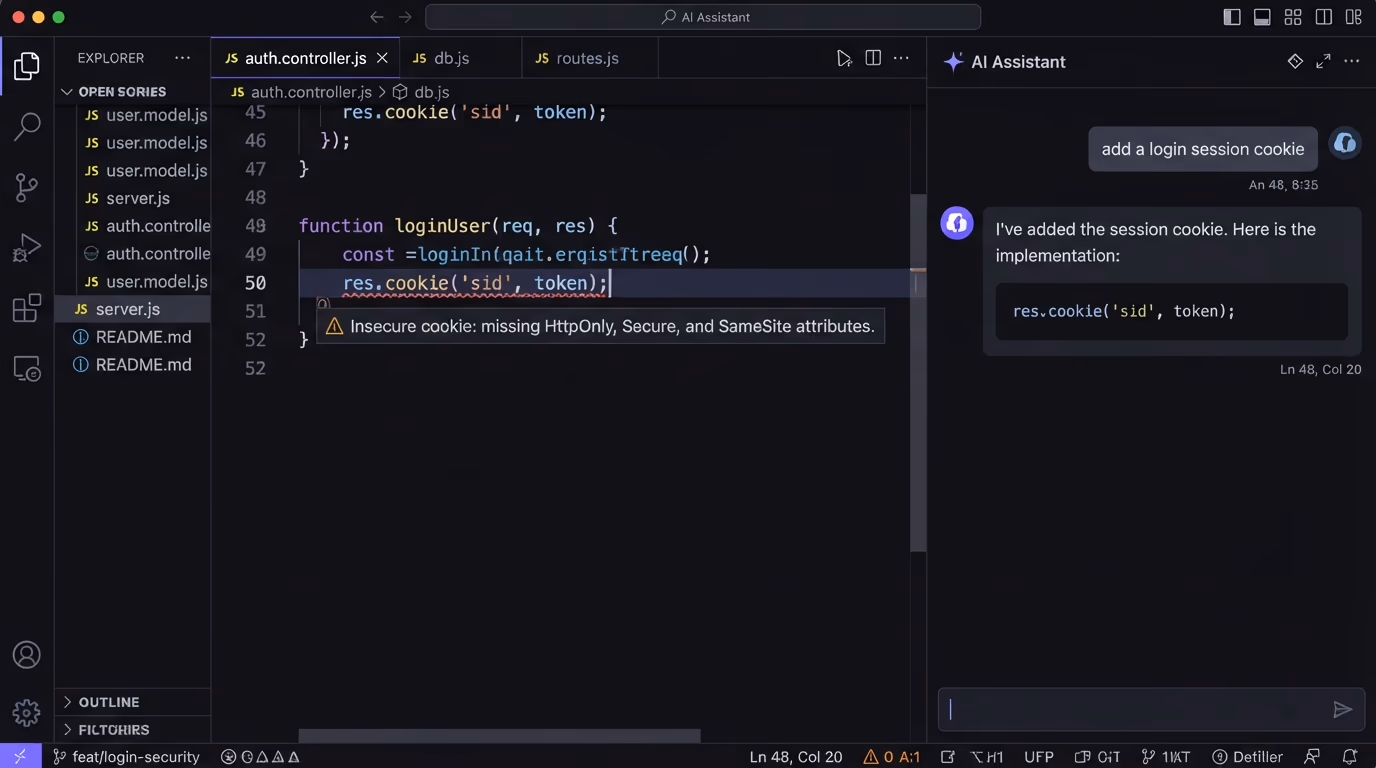Collapse the OPEN SORIES section
The height and width of the screenshot is (768, 1376).
click(133, 91)
